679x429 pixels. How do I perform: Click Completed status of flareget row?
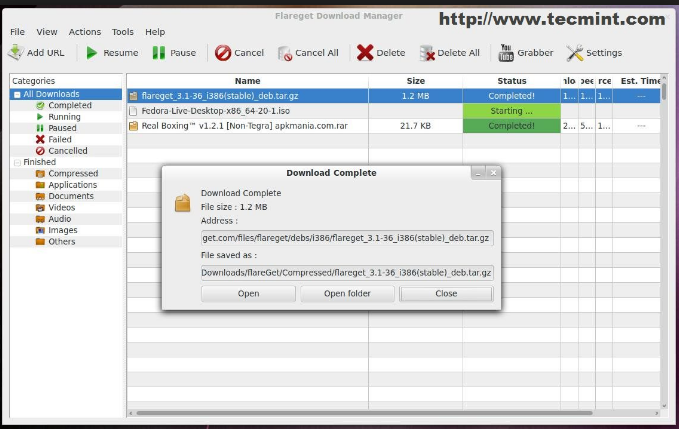point(511,96)
